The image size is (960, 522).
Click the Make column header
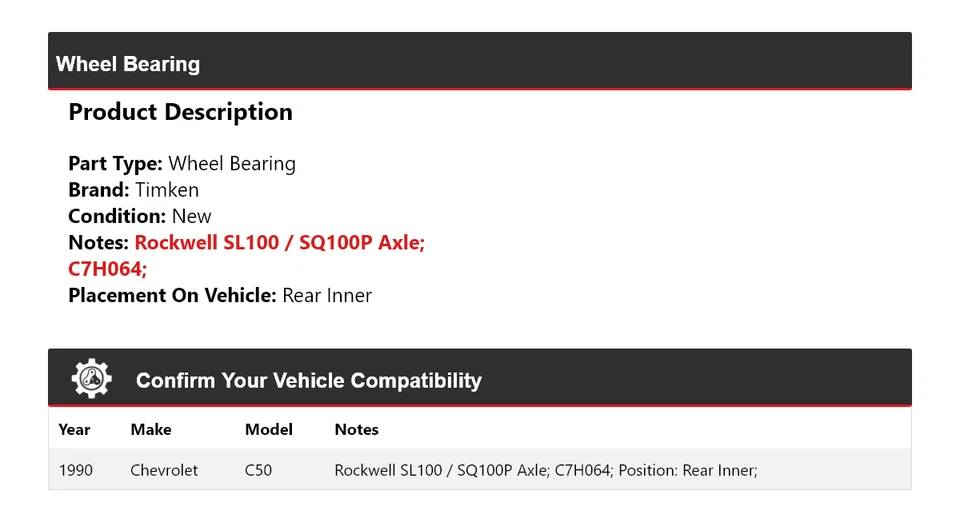151,429
